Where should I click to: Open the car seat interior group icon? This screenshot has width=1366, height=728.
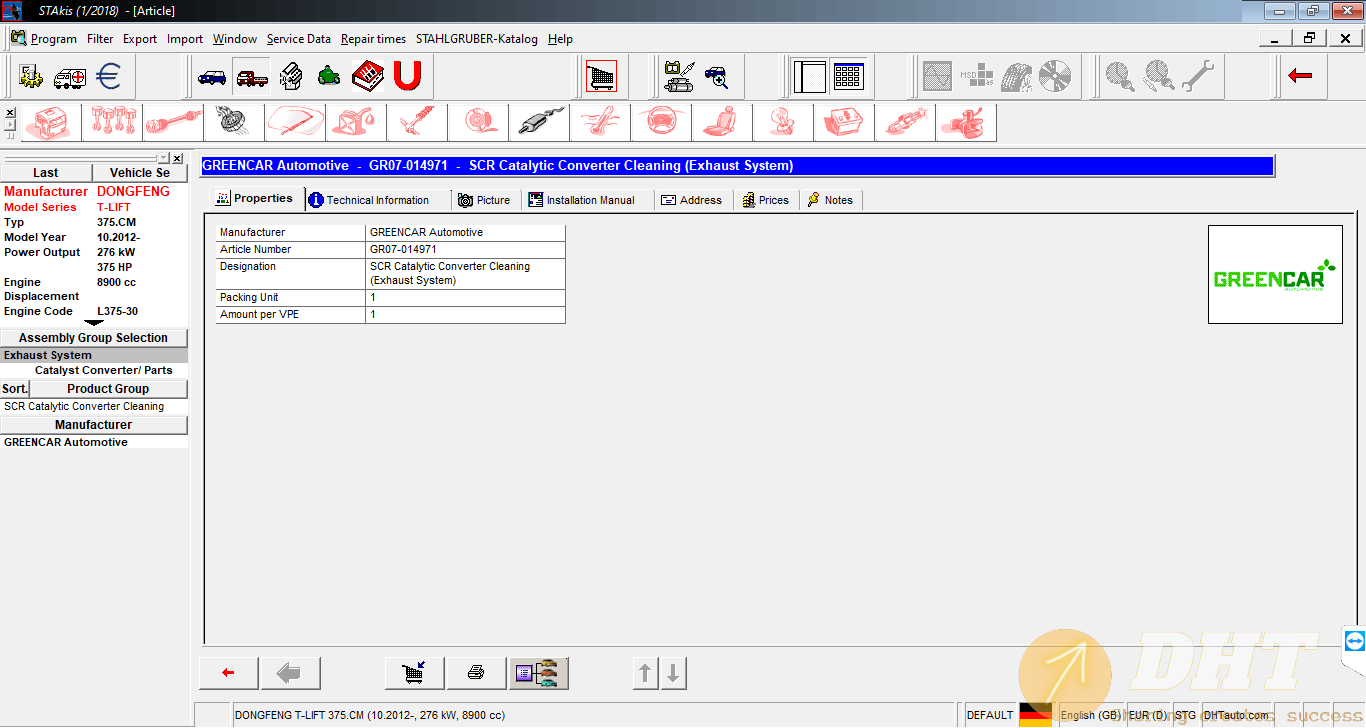[720, 123]
